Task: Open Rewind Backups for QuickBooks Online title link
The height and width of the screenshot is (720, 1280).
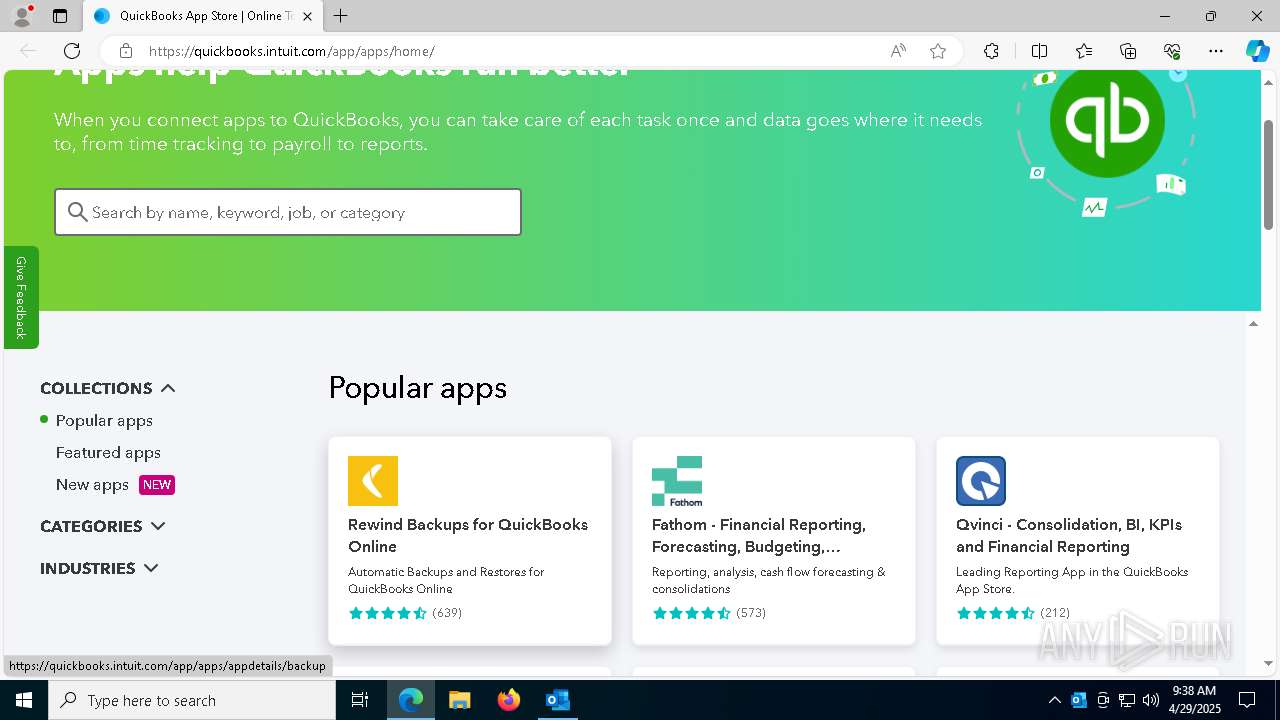Action: point(468,535)
